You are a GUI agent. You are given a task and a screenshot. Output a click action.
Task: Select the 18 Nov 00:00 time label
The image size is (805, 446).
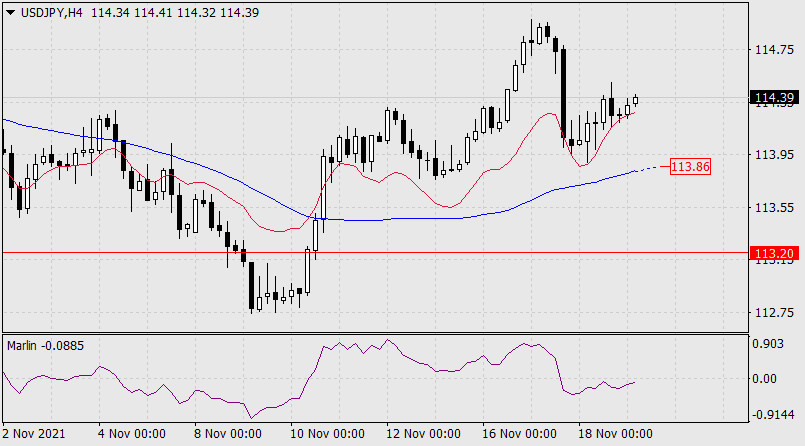[615, 434]
